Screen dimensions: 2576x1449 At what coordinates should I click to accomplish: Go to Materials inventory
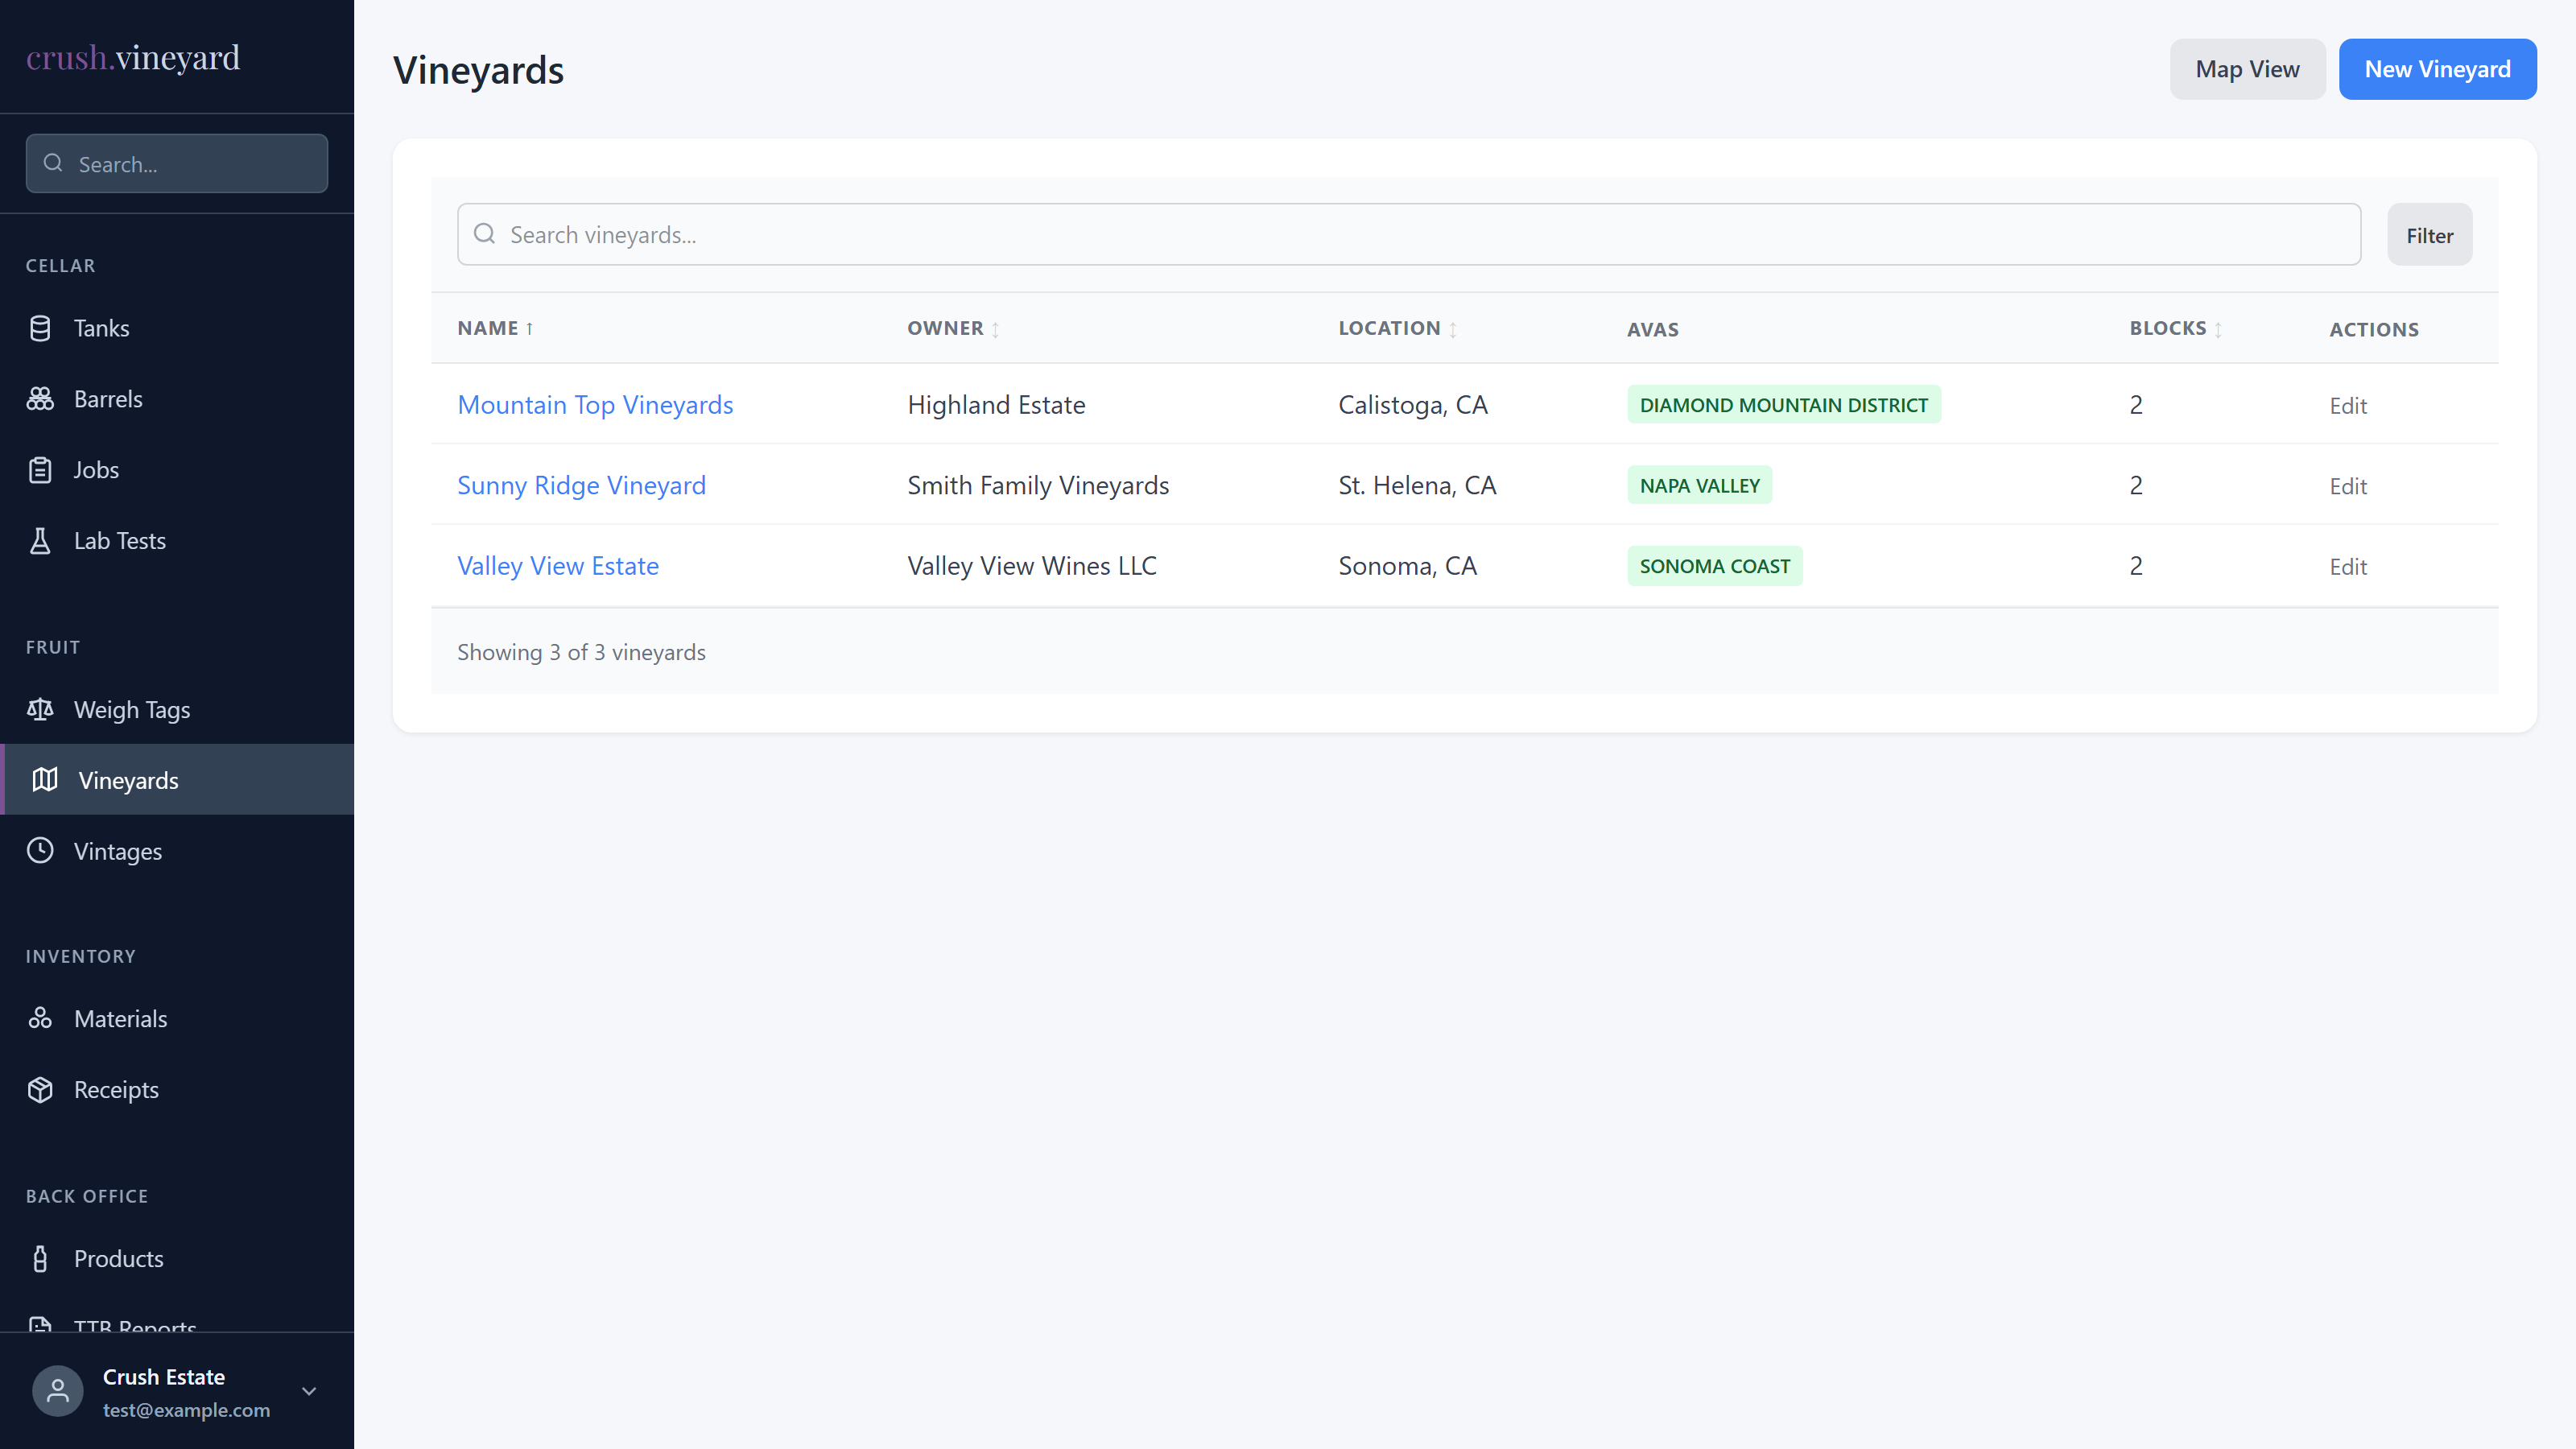(177, 1018)
